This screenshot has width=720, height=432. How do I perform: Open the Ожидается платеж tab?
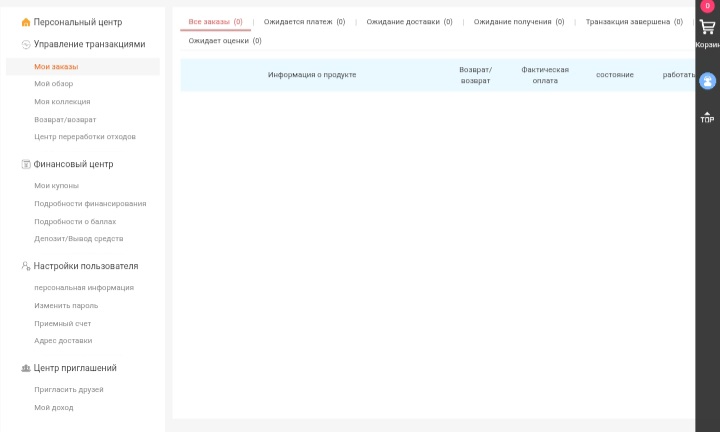tap(304, 21)
